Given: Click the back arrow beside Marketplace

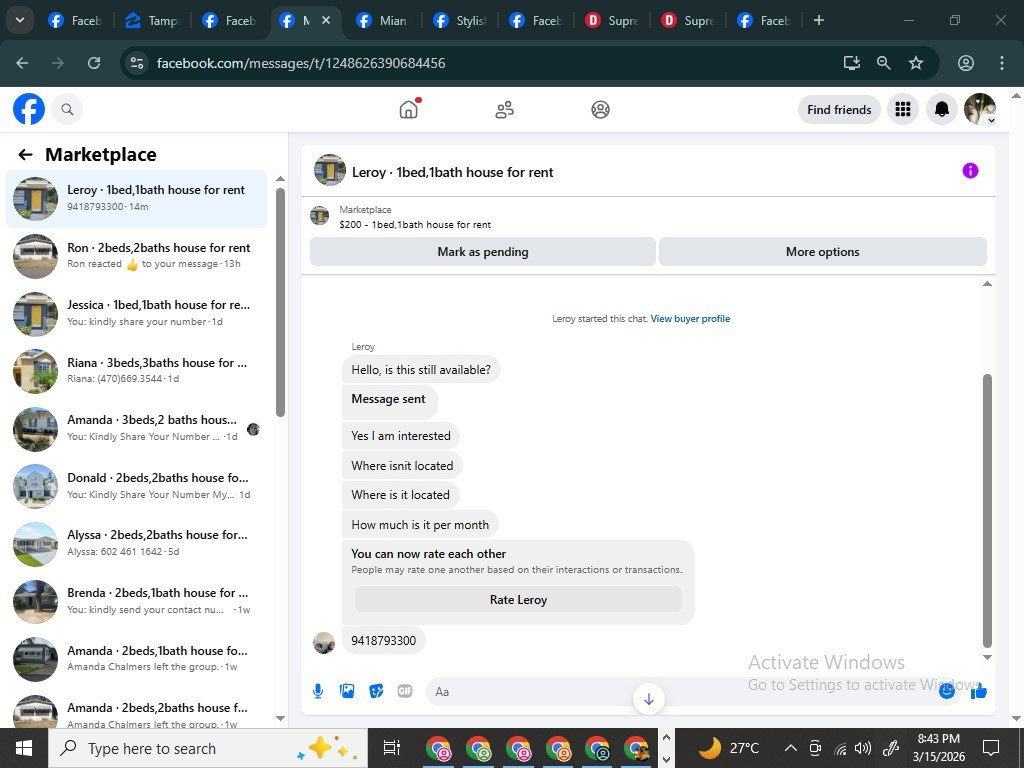Looking at the screenshot, I should [x=25, y=155].
